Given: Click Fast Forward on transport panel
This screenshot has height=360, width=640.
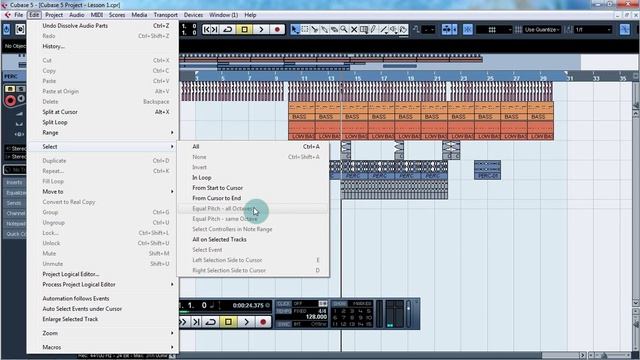Looking at the screenshot, I should (x=183, y=322).
